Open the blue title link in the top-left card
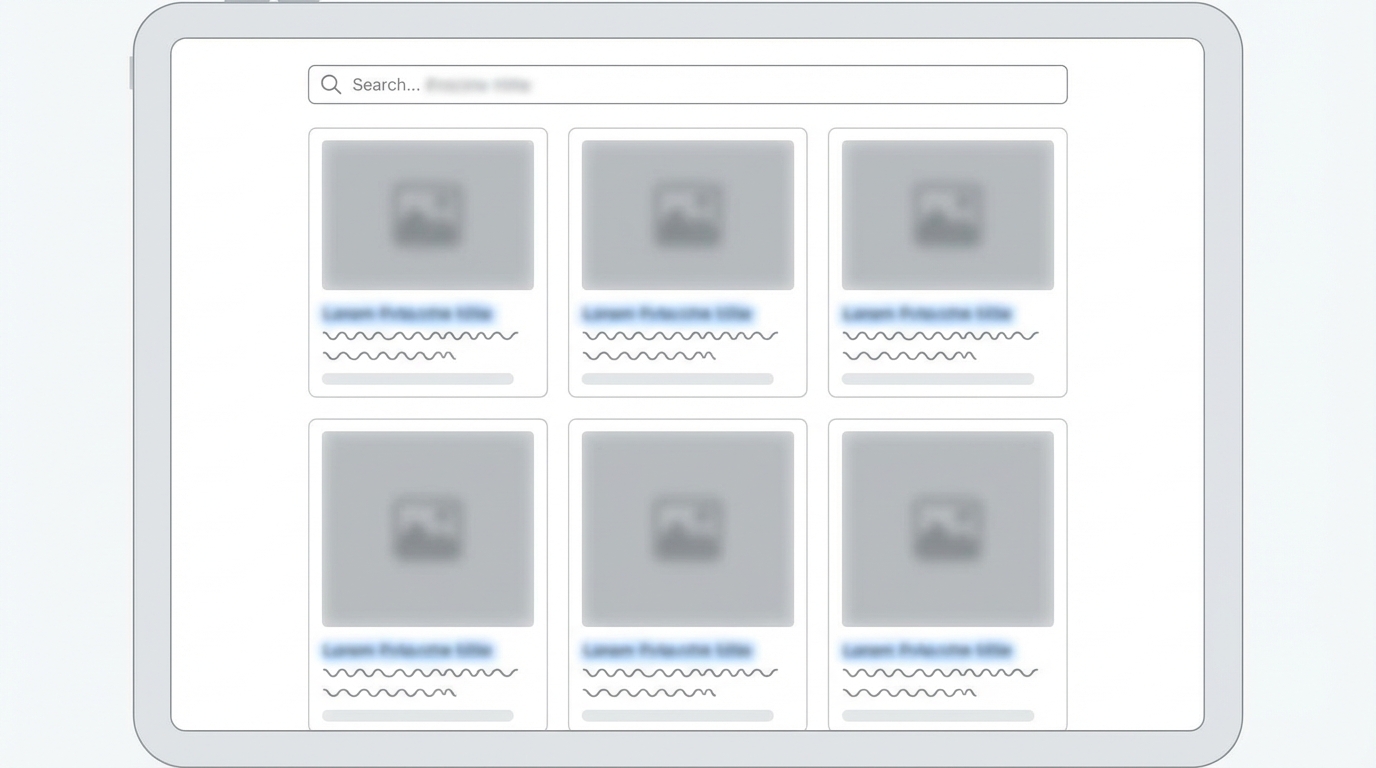 point(407,314)
